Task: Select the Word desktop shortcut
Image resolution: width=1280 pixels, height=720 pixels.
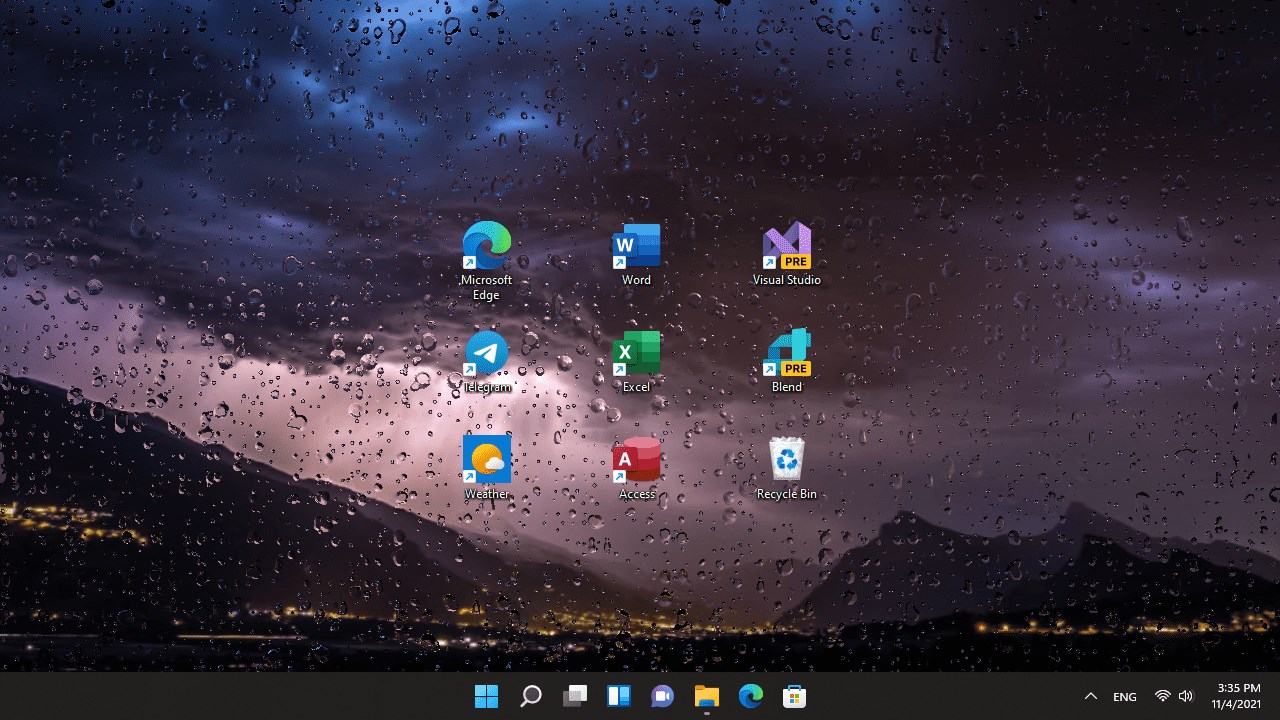Action: pyautogui.click(x=636, y=254)
